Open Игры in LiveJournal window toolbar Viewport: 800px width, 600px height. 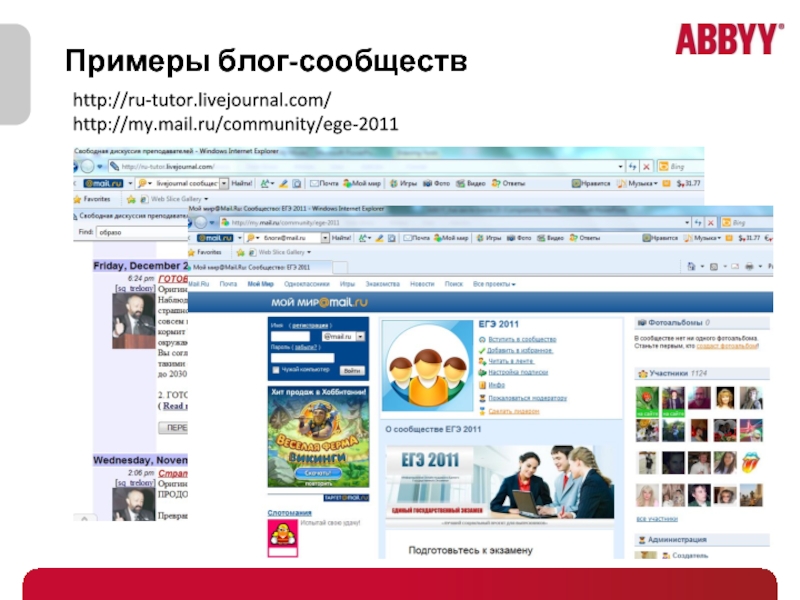[x=403, y=183]
